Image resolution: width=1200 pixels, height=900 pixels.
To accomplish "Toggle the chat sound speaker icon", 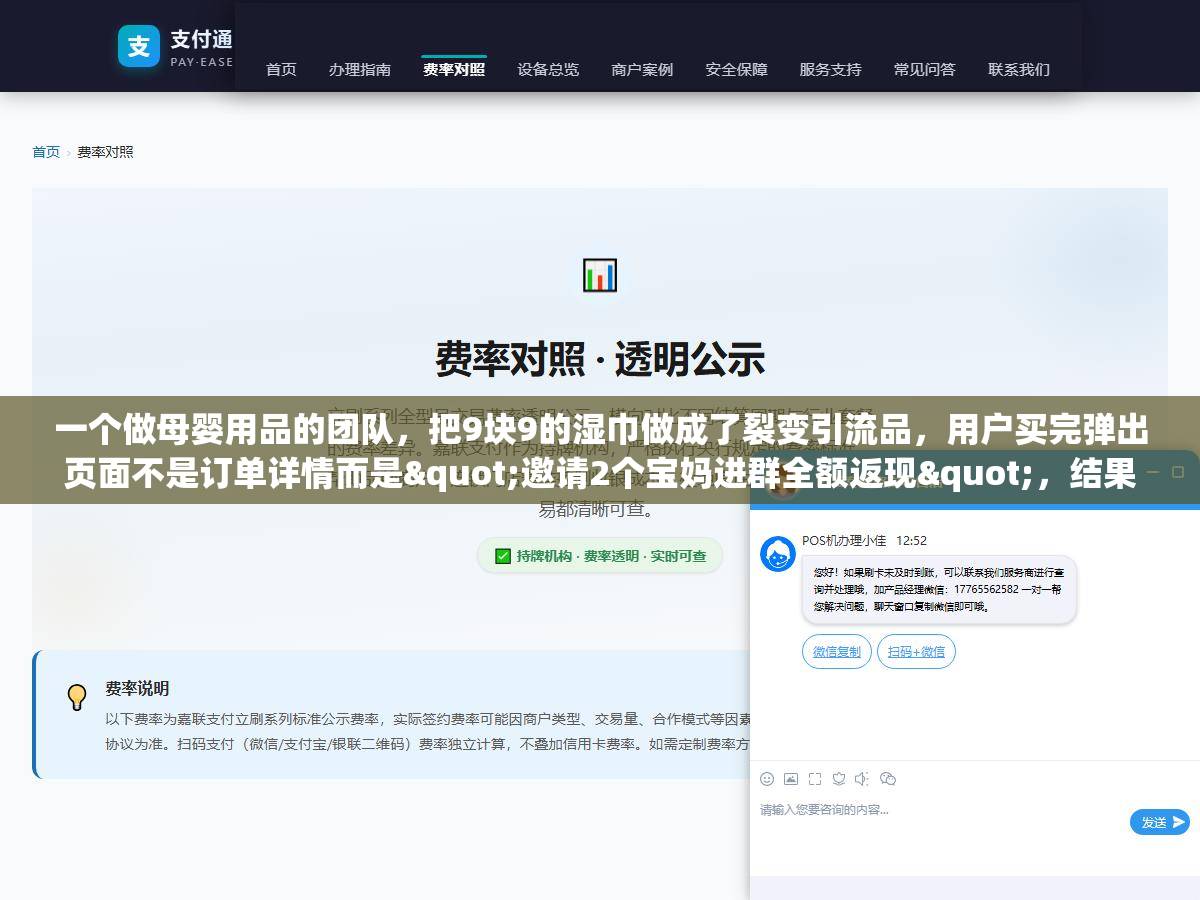I will (862, 779).
